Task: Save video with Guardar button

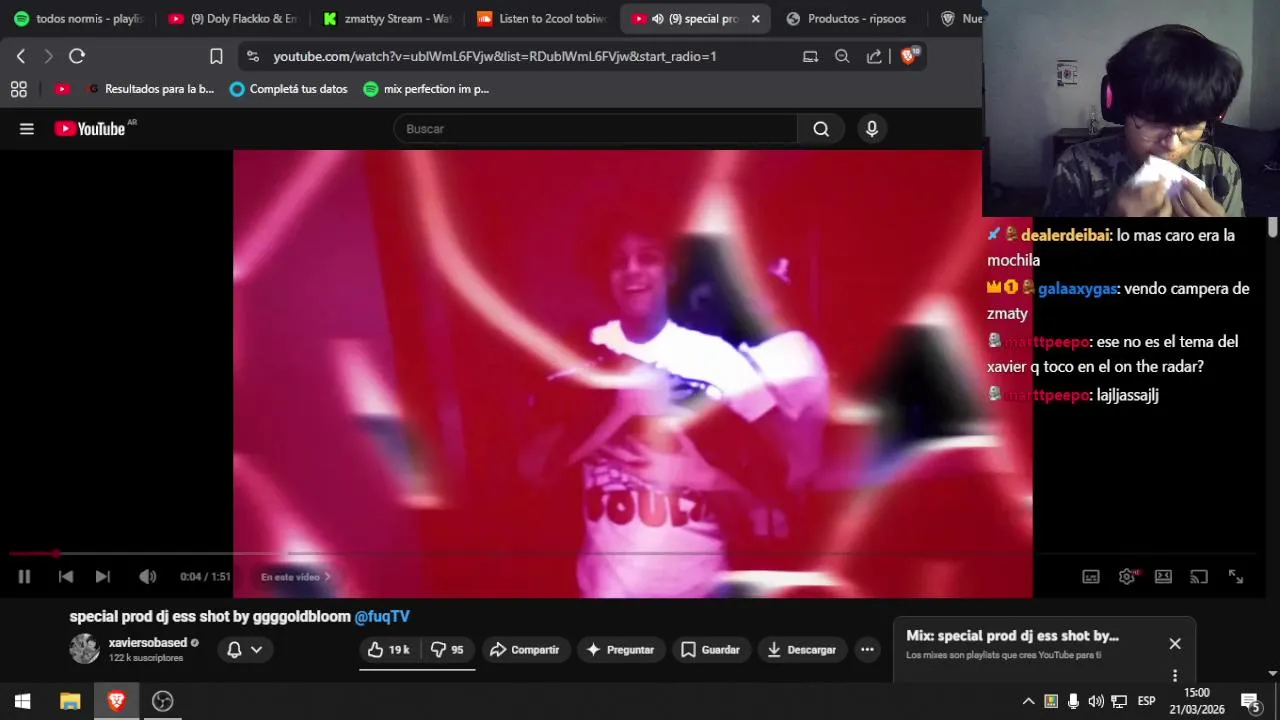Action: pyautogui.click(x=710, y=650)
